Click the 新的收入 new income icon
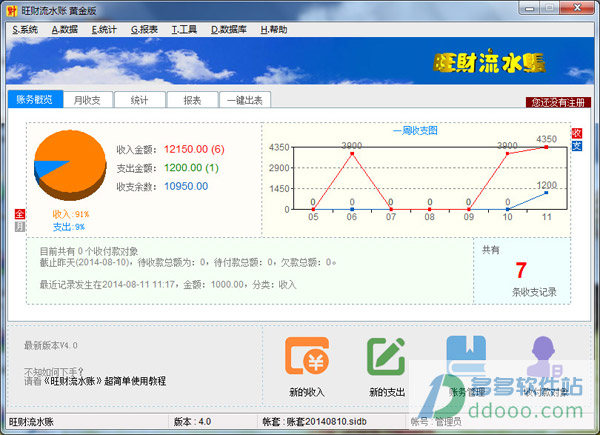Image resolution: width=600 pixels, height=435 pixels. (x=307, y=356)
